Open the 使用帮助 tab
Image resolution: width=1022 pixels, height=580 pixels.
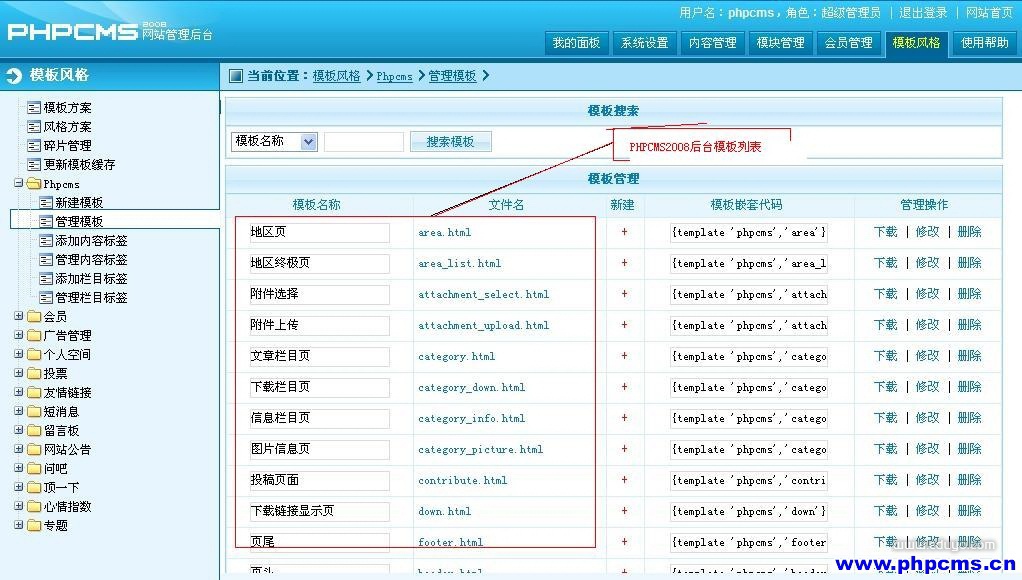tap(984, 43)
